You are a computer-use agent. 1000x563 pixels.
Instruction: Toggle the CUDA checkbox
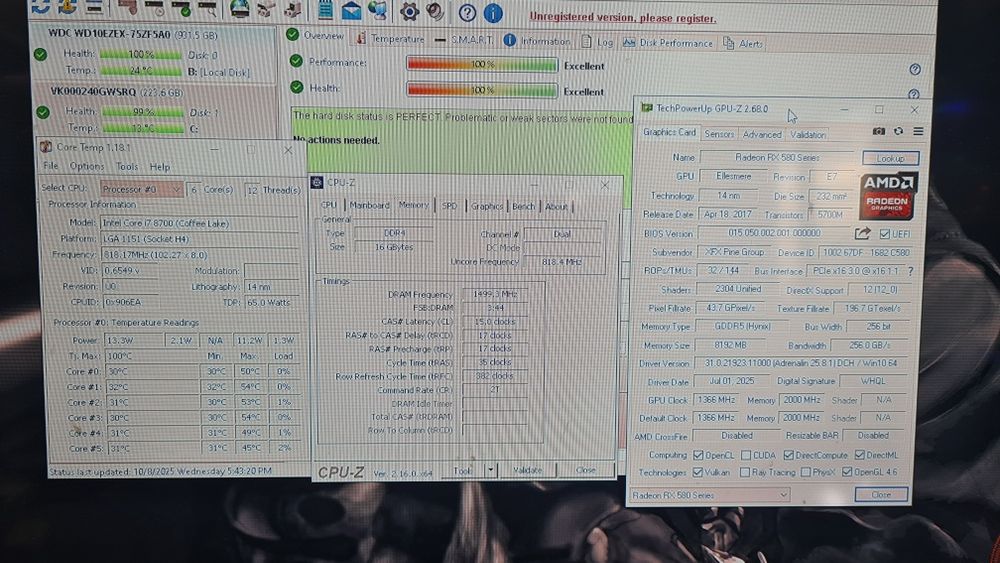[x=746, y=455]
